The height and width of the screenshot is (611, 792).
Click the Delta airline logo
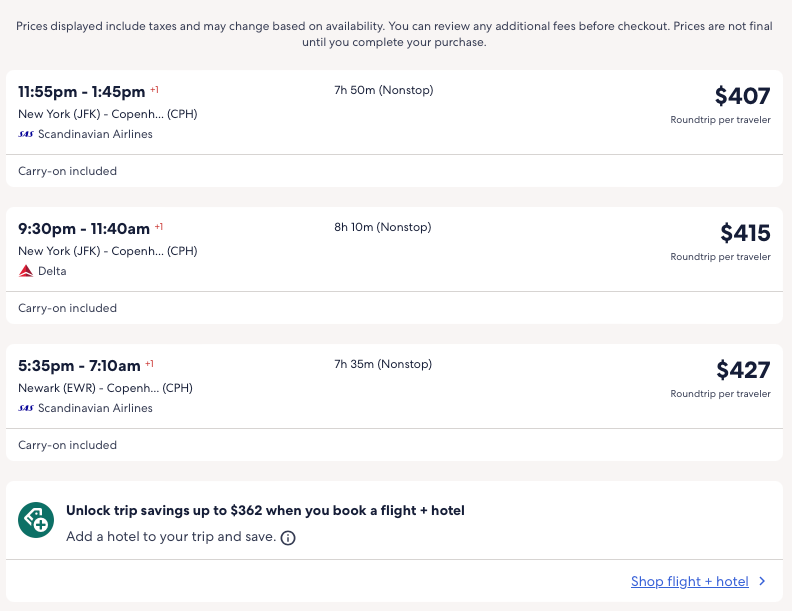coord(26,271)
